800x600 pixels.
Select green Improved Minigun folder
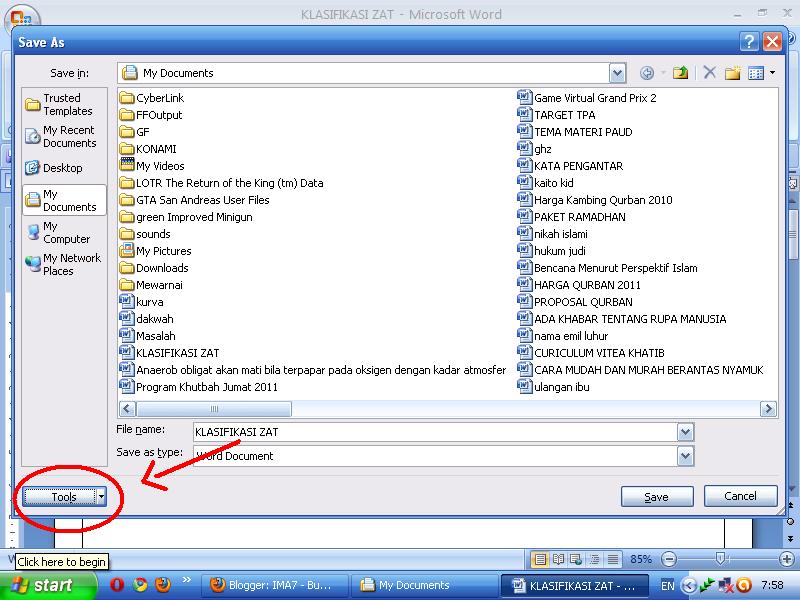coord(186,217)
